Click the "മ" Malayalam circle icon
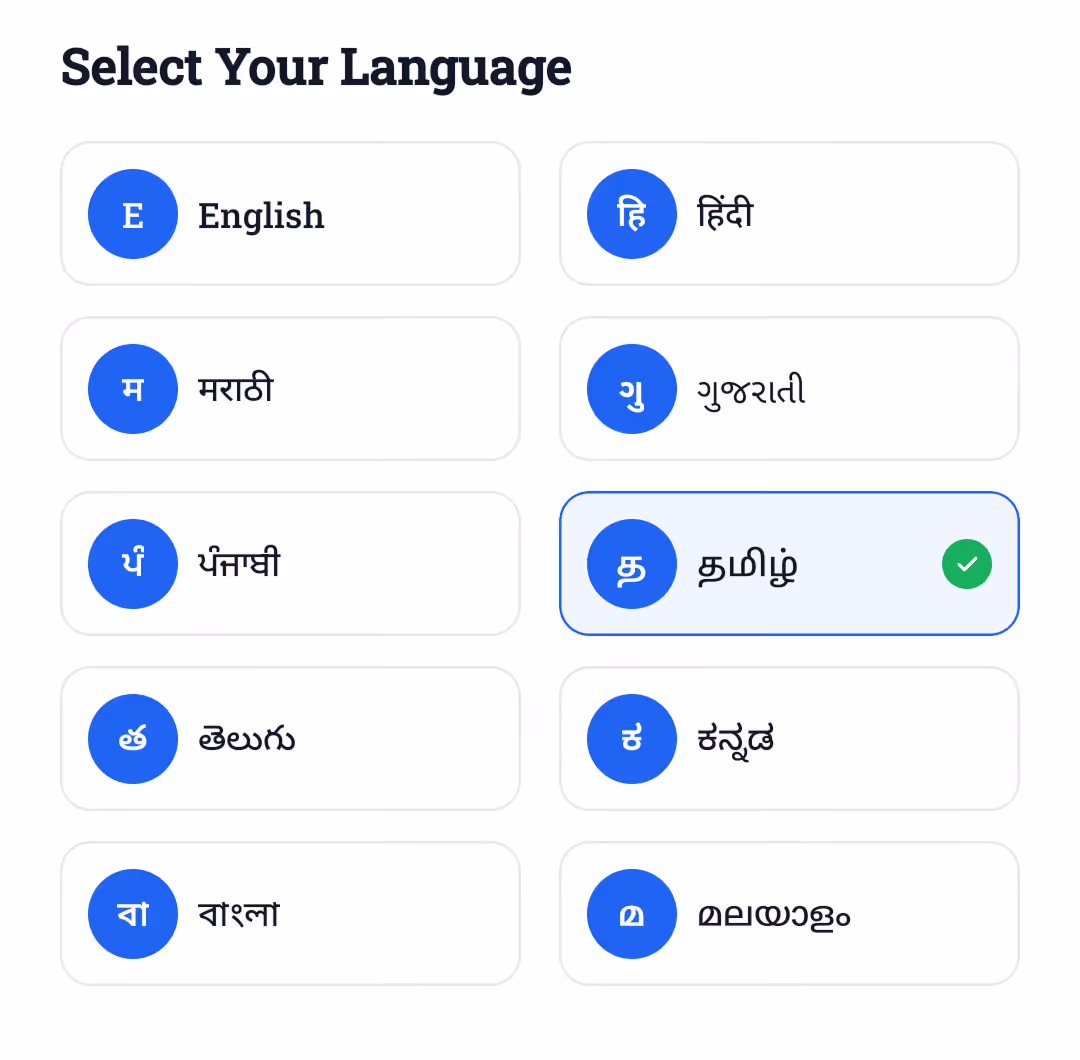 click(631, 913)
